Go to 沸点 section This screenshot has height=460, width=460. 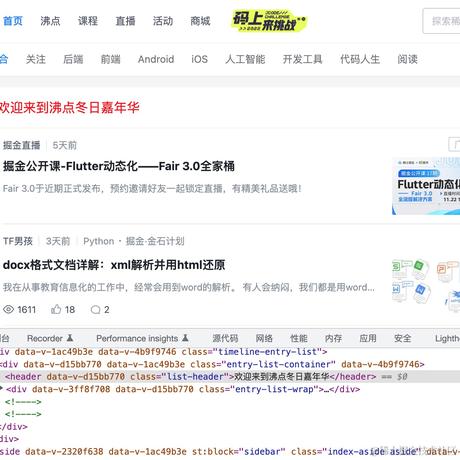[x=50, y=21]
